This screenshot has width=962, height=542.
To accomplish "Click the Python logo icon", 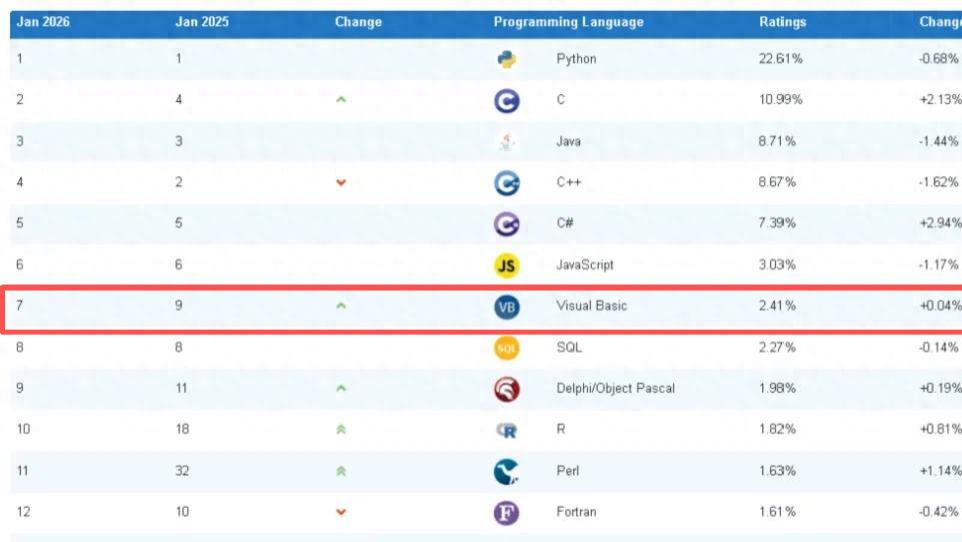I will click(x=507, y=59).
